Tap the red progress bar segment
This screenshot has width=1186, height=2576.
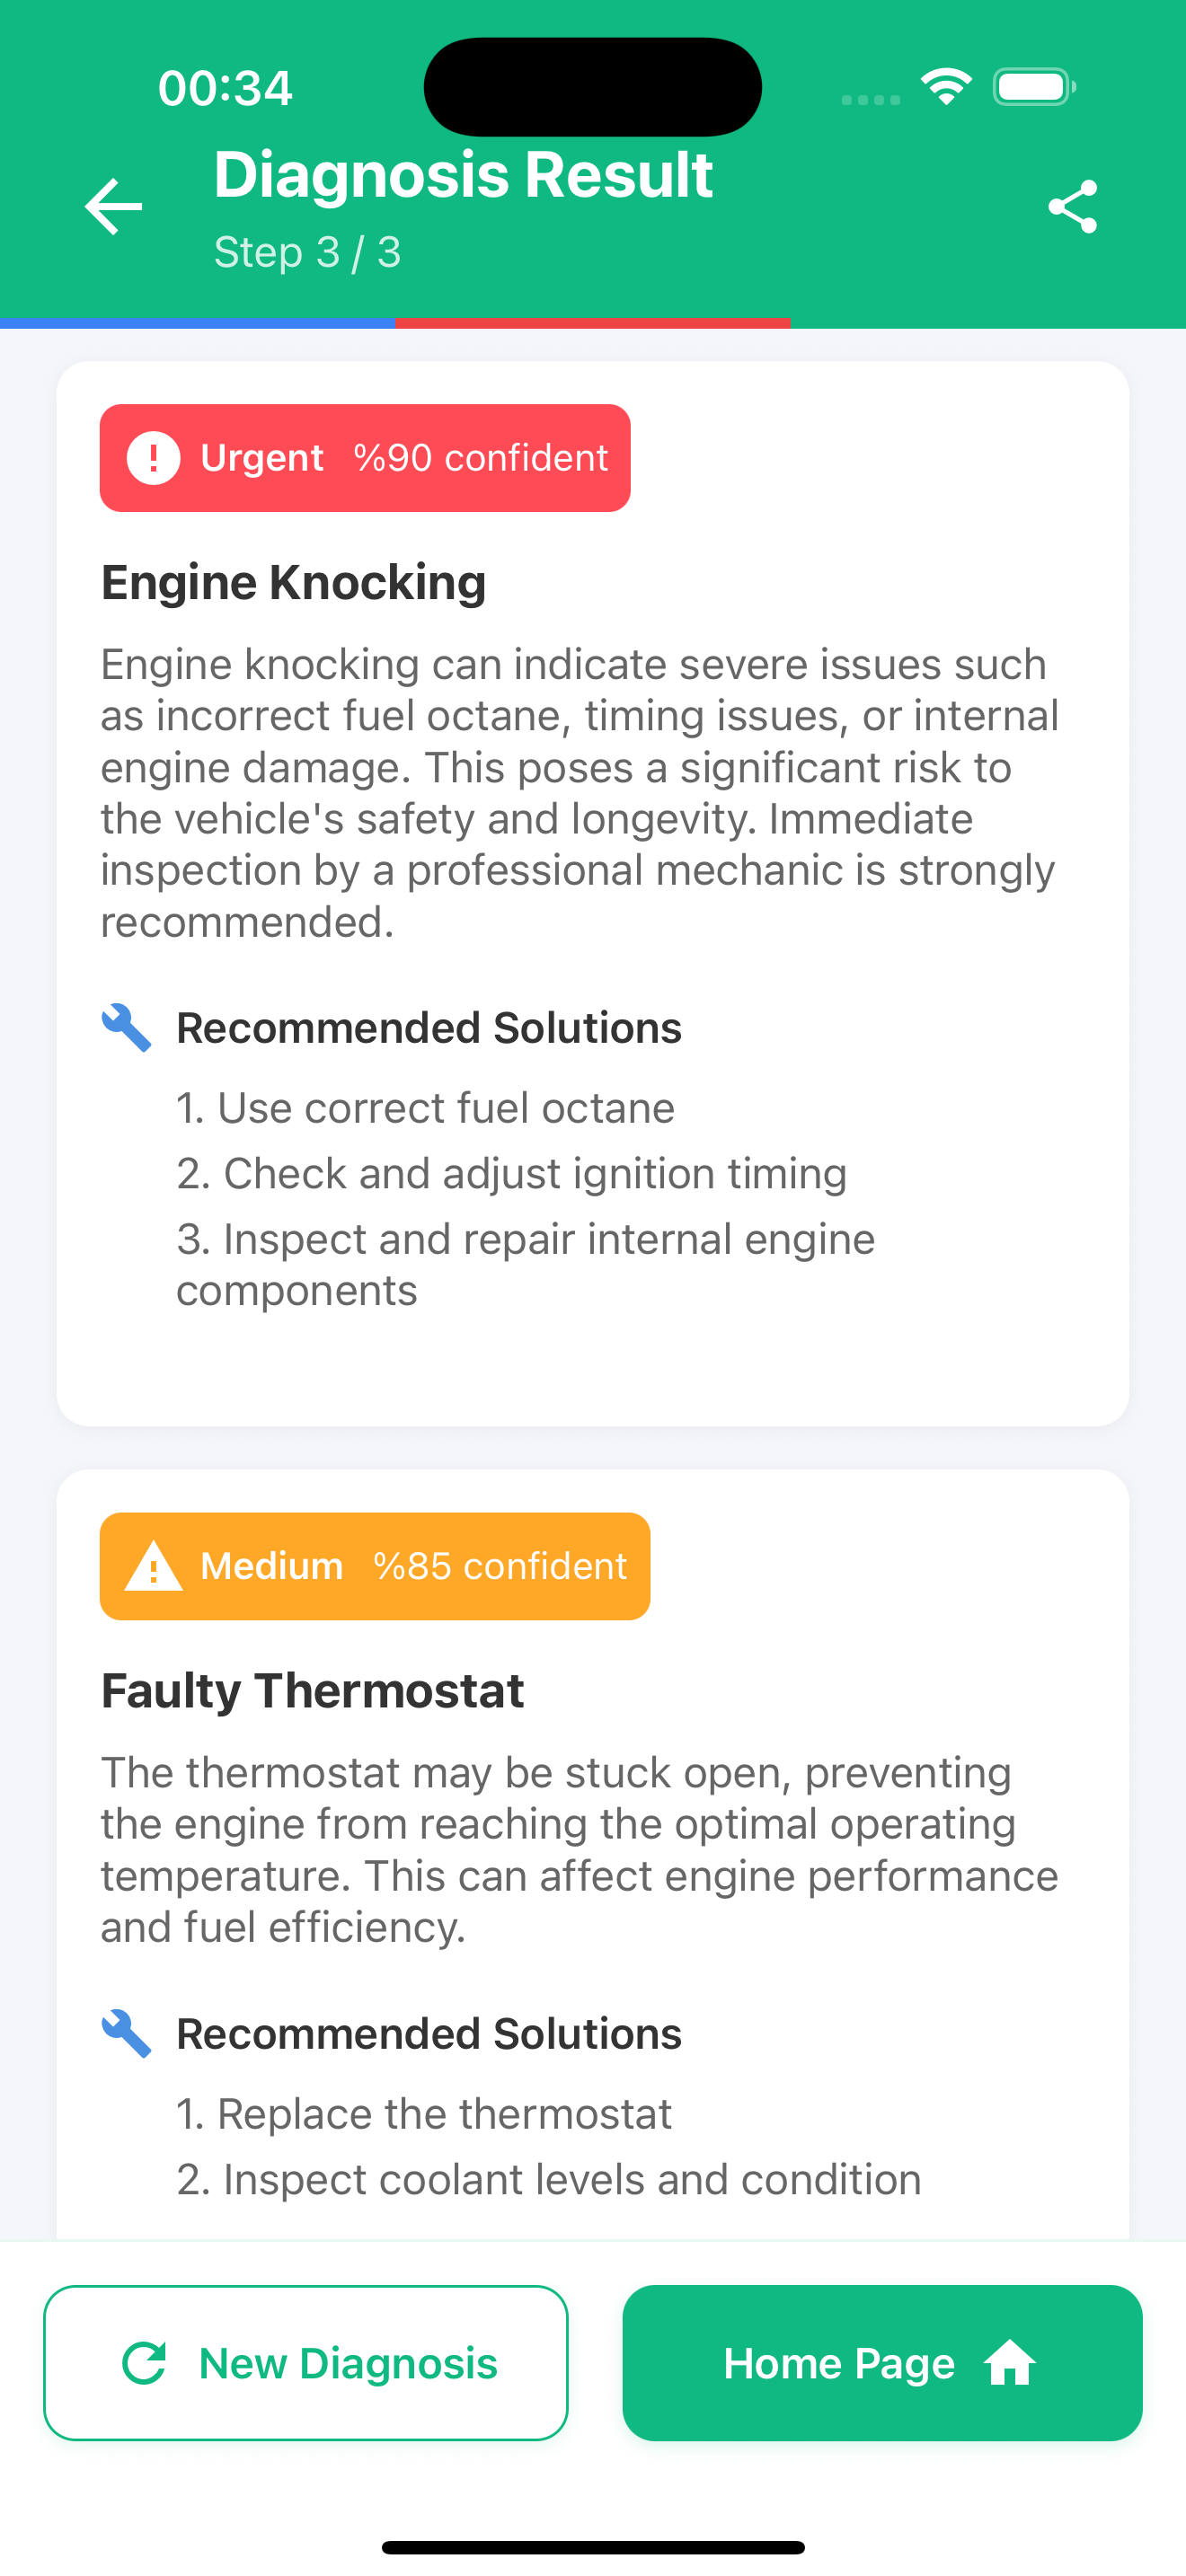pyautogui.click(x=593, y=323)
